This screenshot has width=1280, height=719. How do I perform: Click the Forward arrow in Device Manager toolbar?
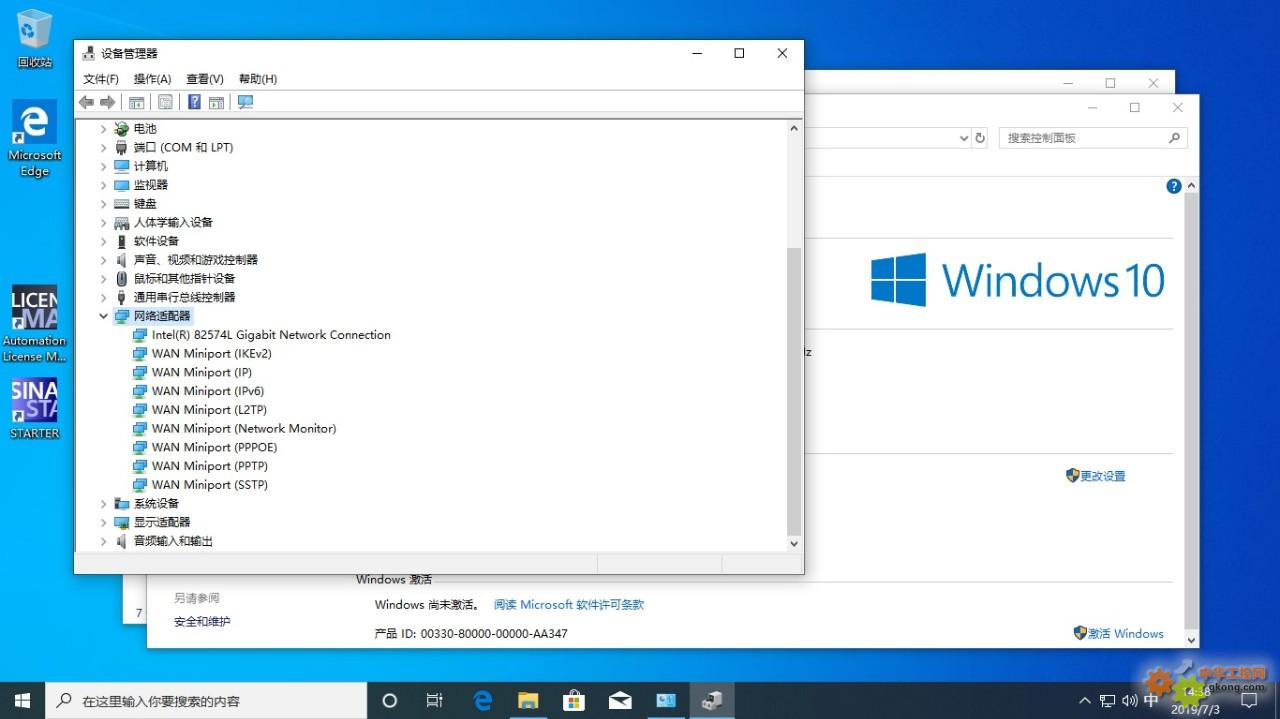(107, 102)
